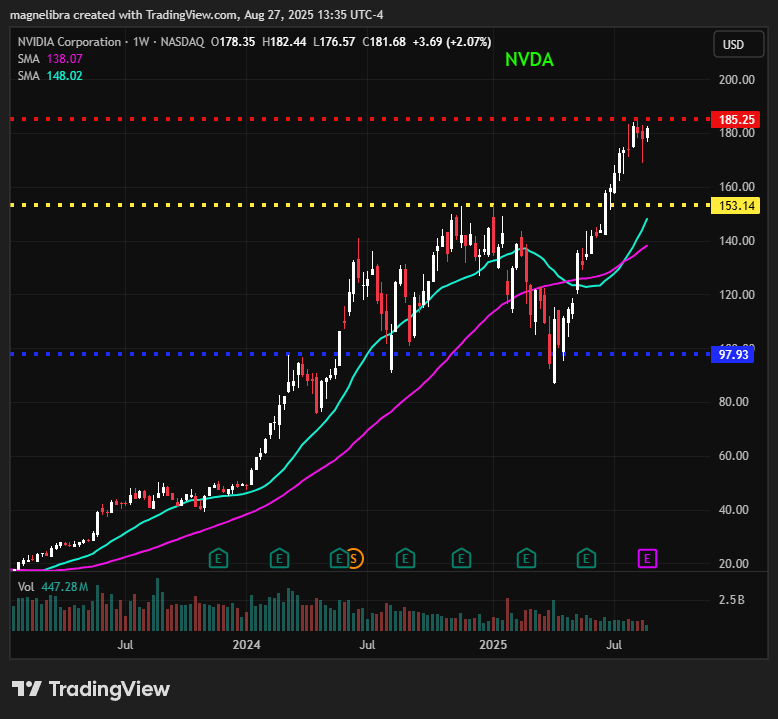
Task: Select the SMA 148.02 indicator legend
Action: [50, 76]
